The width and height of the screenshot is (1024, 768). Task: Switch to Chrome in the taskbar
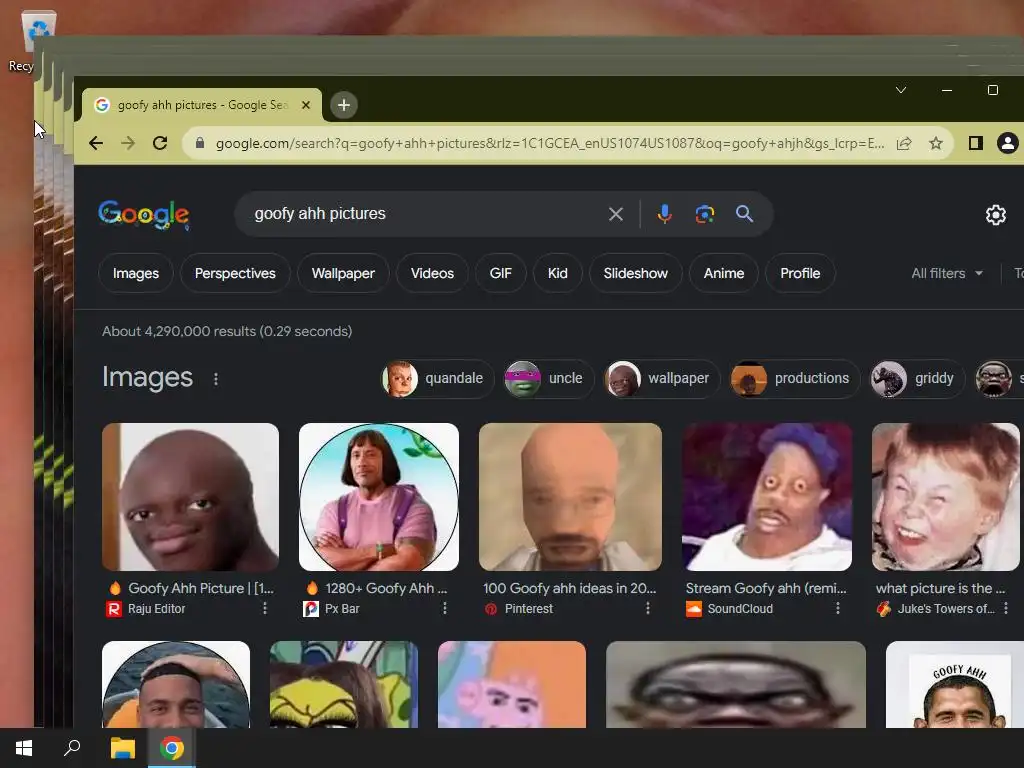[172, 748]
